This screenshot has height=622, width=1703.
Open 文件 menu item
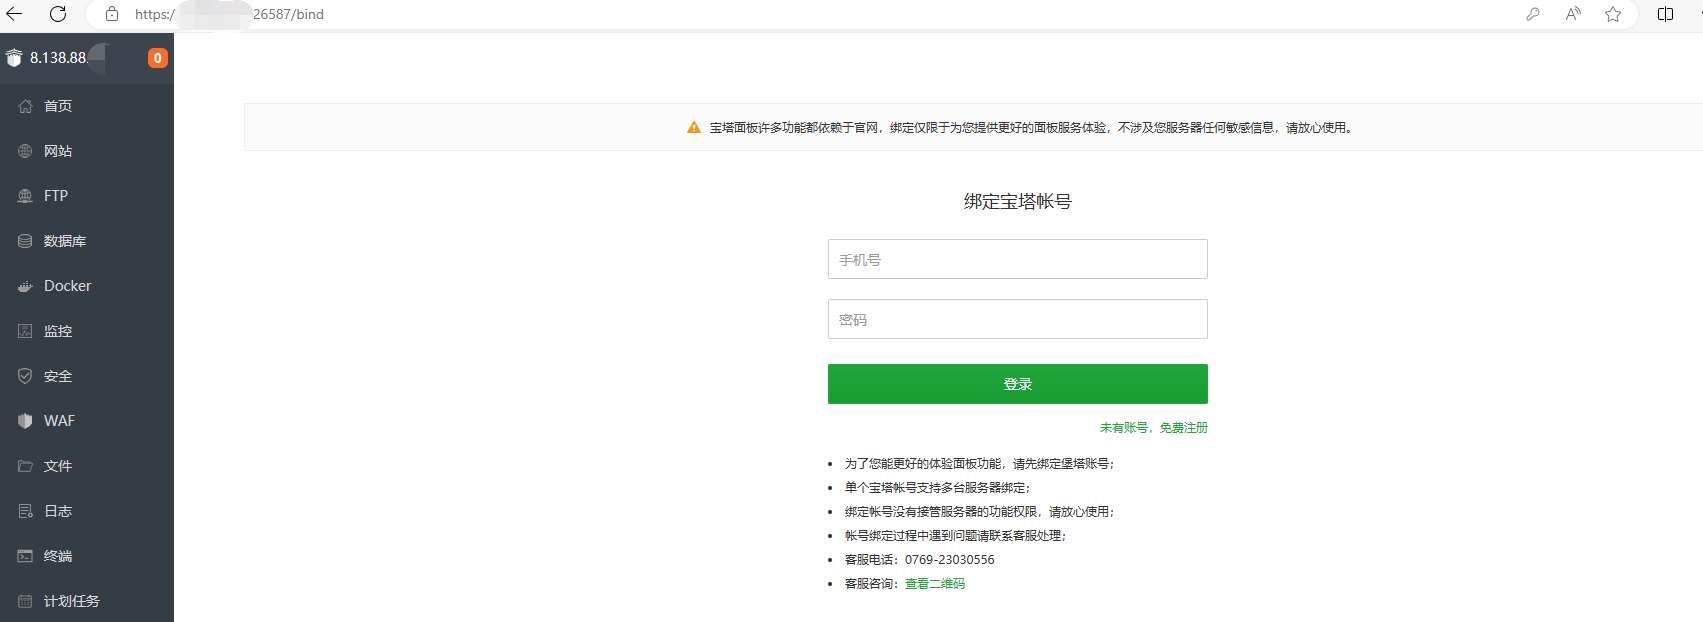tap(87, 466)
